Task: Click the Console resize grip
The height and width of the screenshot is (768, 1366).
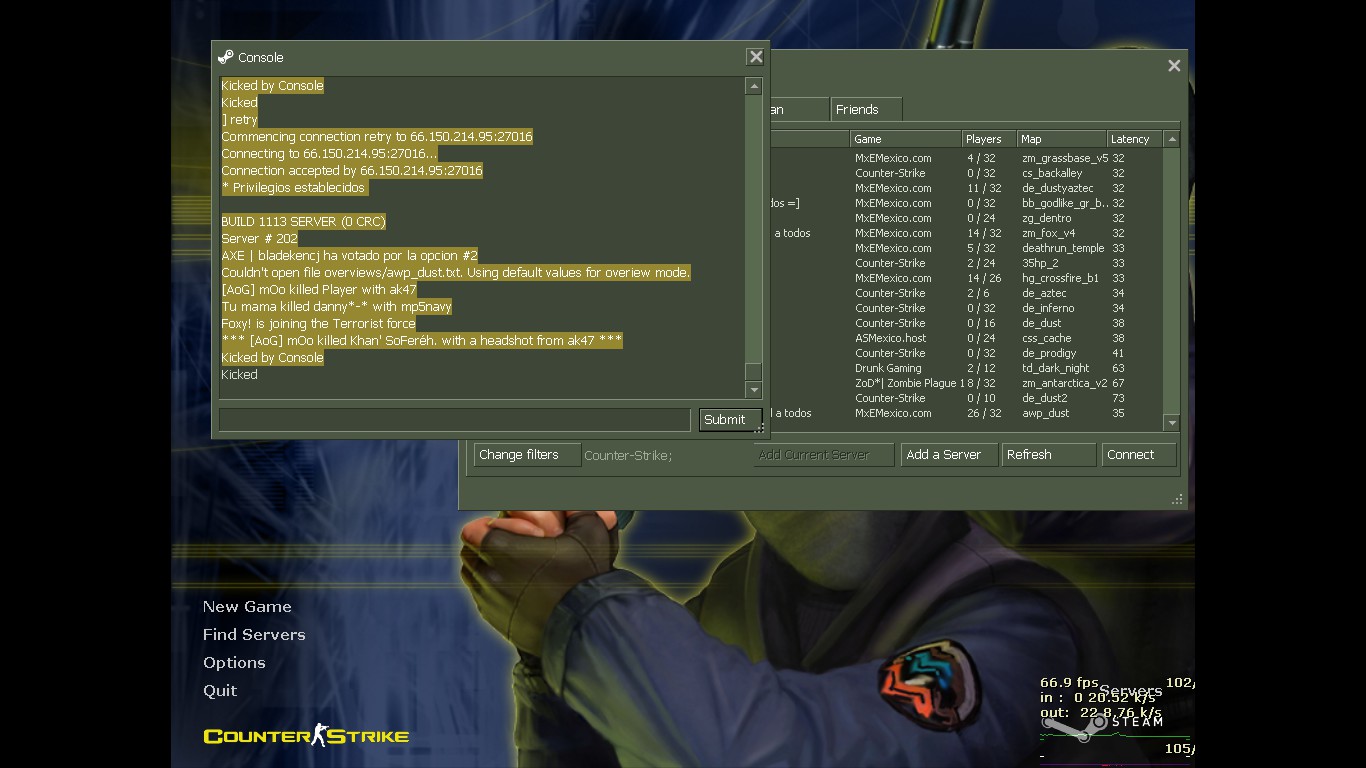Action: 760,429
